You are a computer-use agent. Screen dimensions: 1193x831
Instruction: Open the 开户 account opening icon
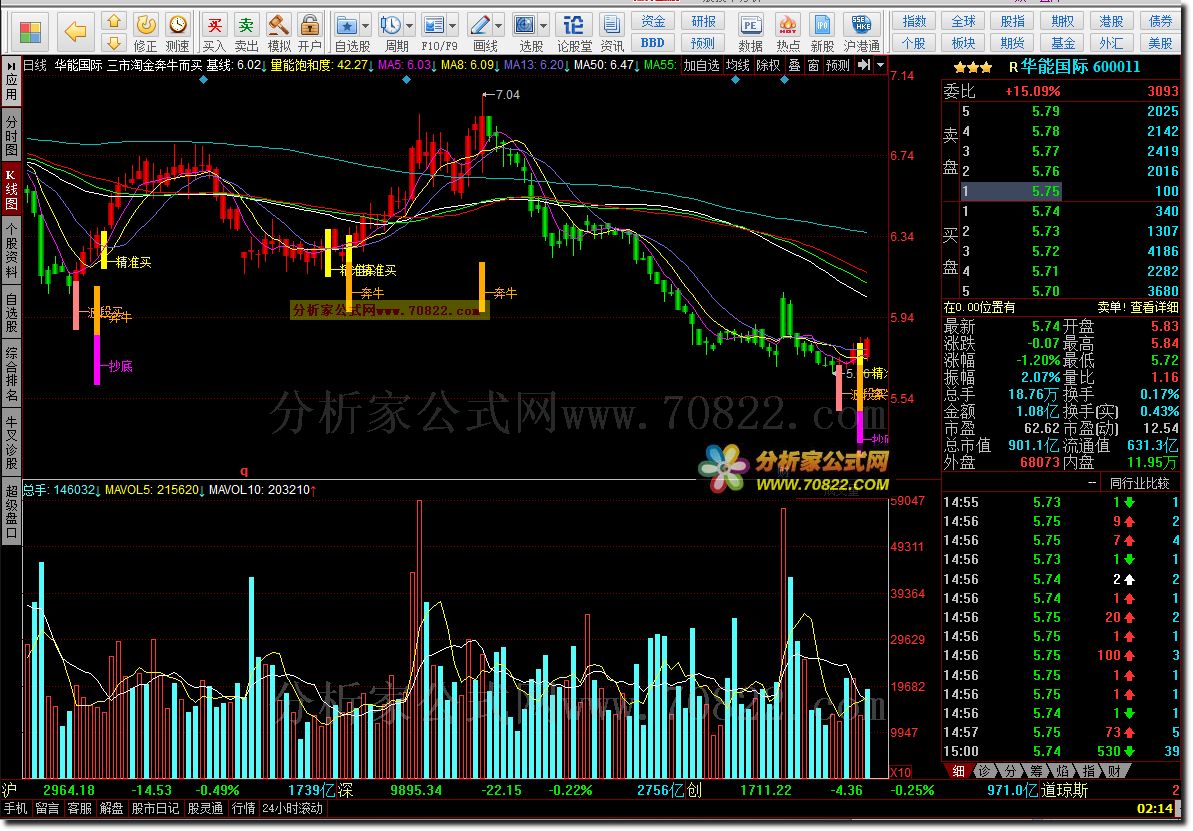310,33
